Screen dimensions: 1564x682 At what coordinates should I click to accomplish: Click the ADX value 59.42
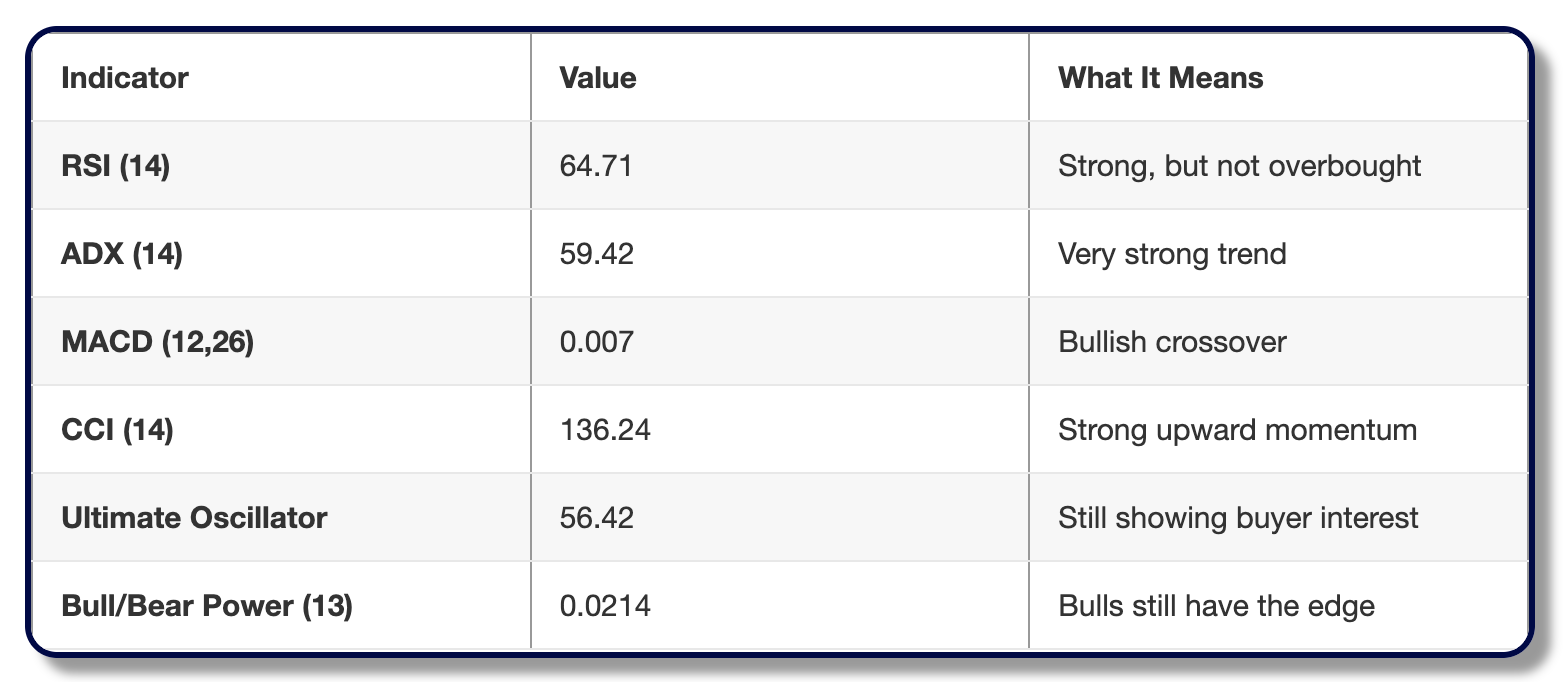click(597, 254)
